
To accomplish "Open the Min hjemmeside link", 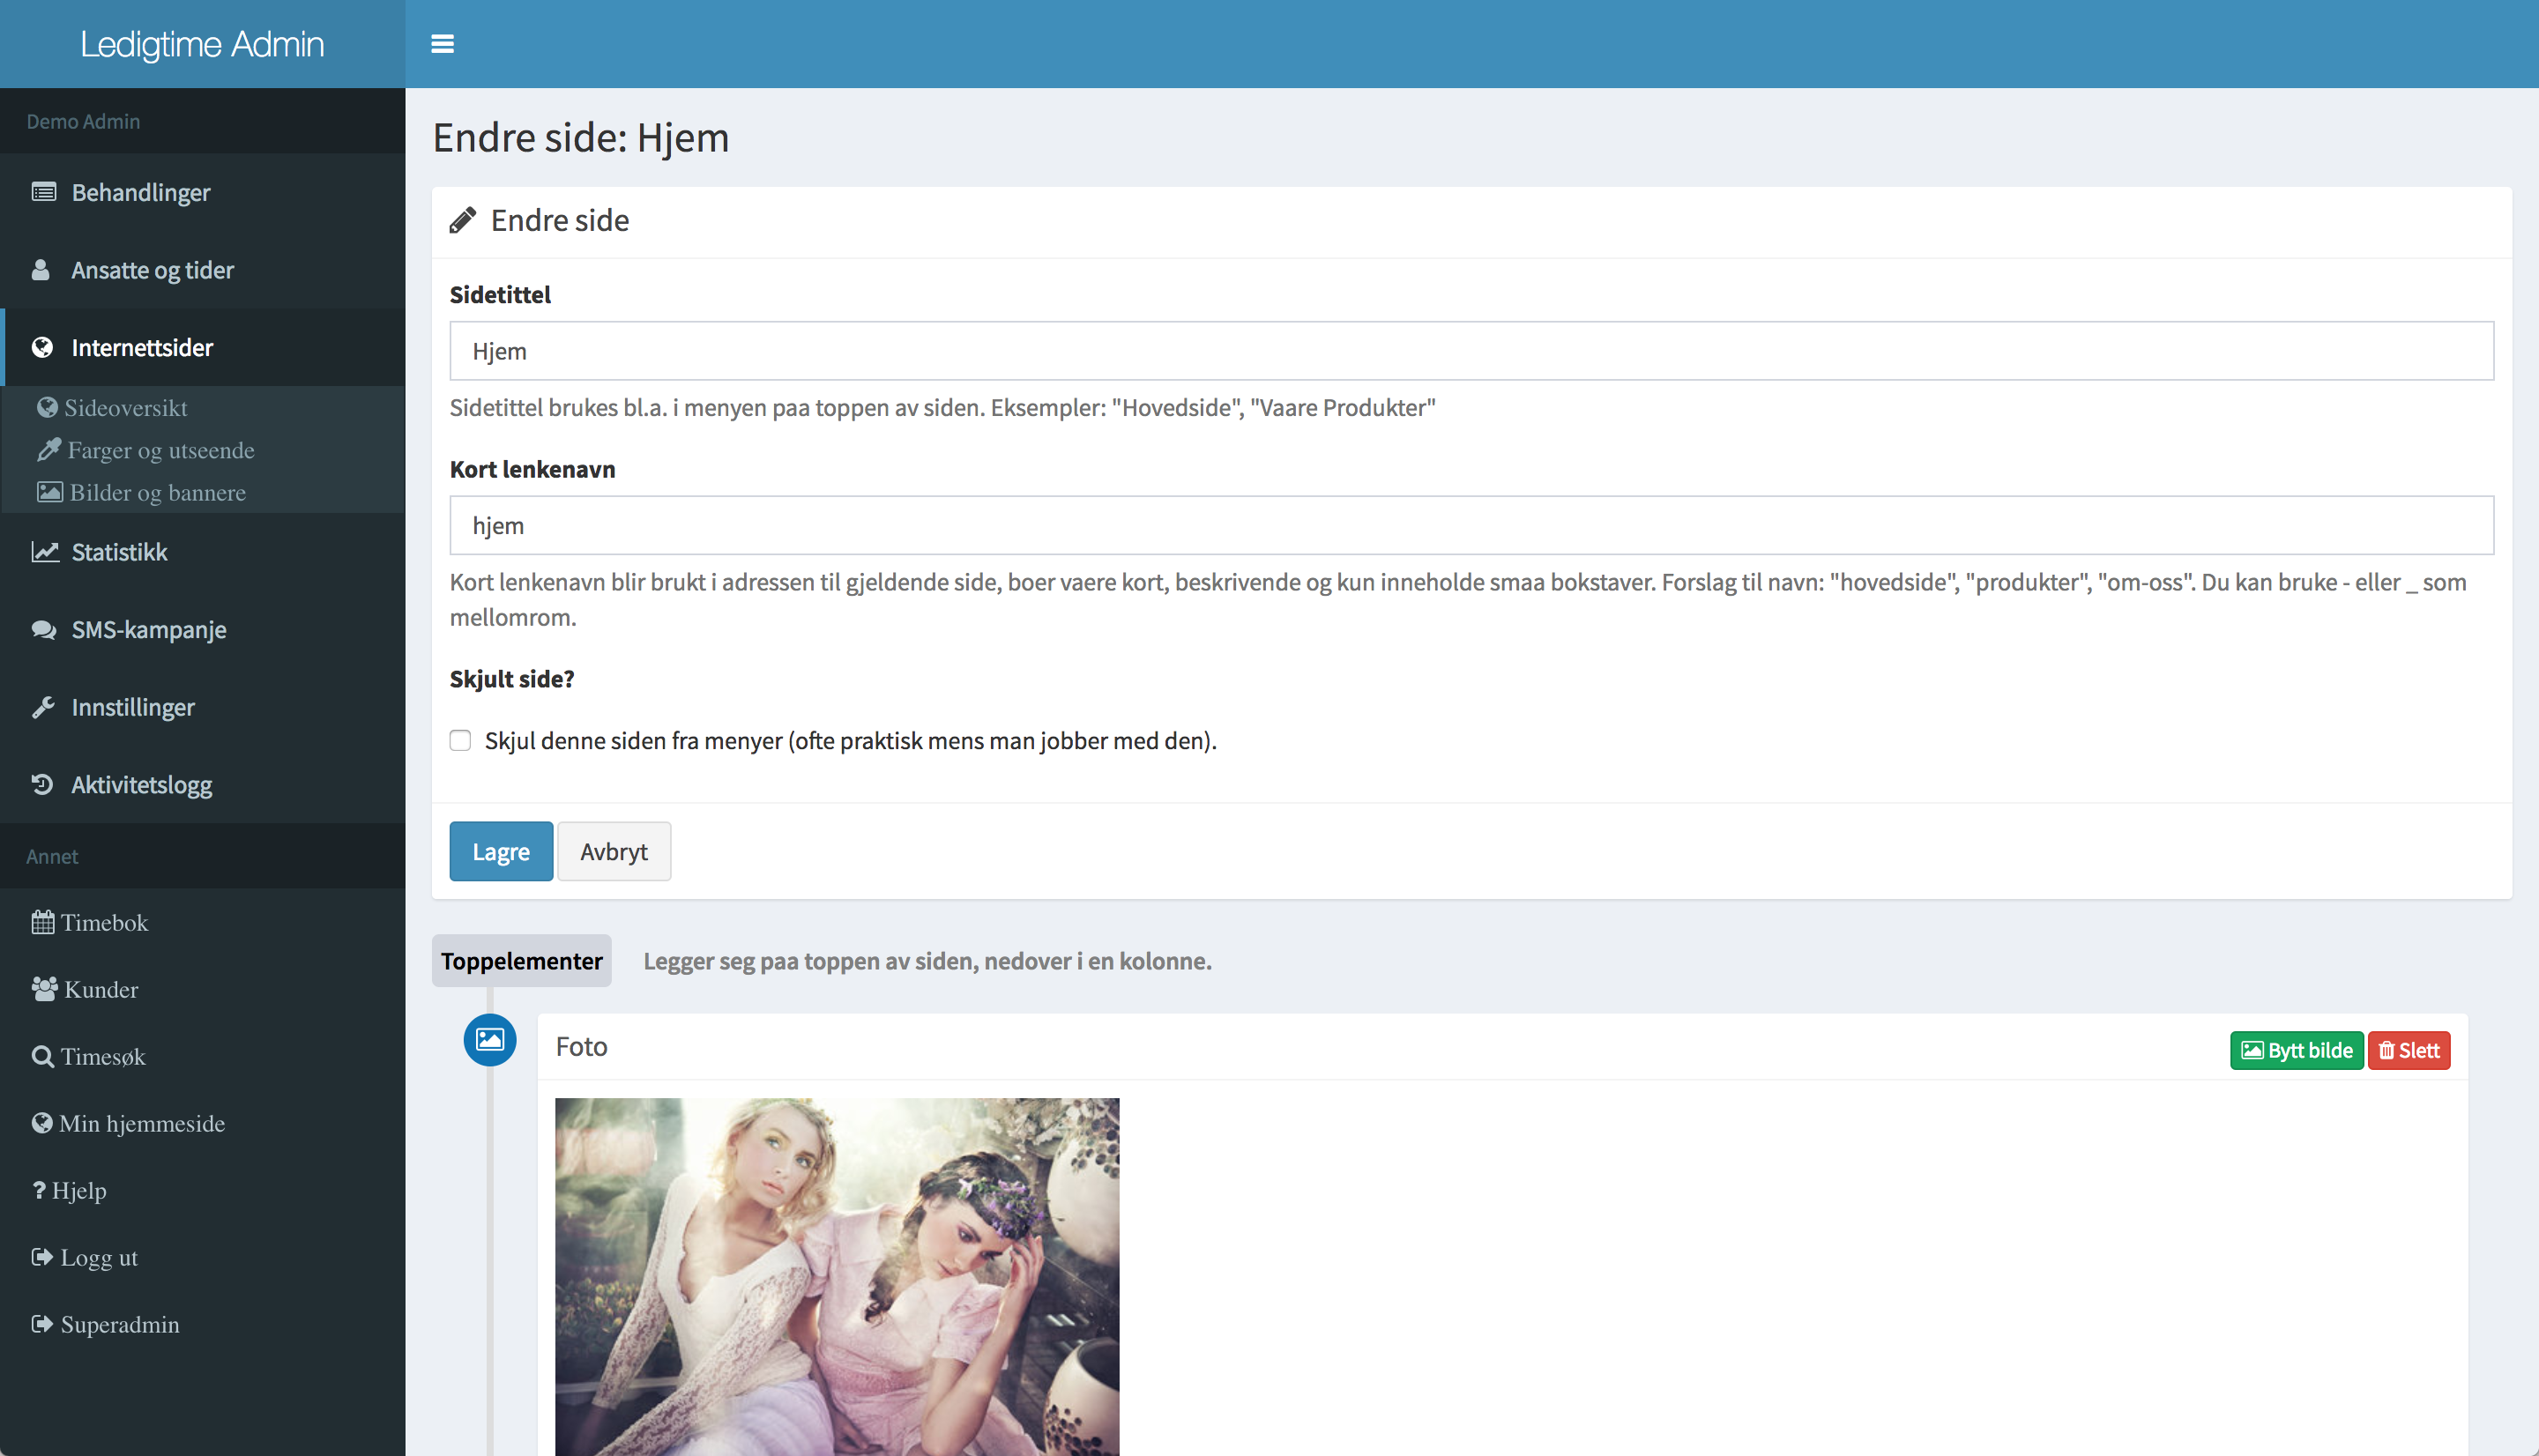I will coord(142,1123).
